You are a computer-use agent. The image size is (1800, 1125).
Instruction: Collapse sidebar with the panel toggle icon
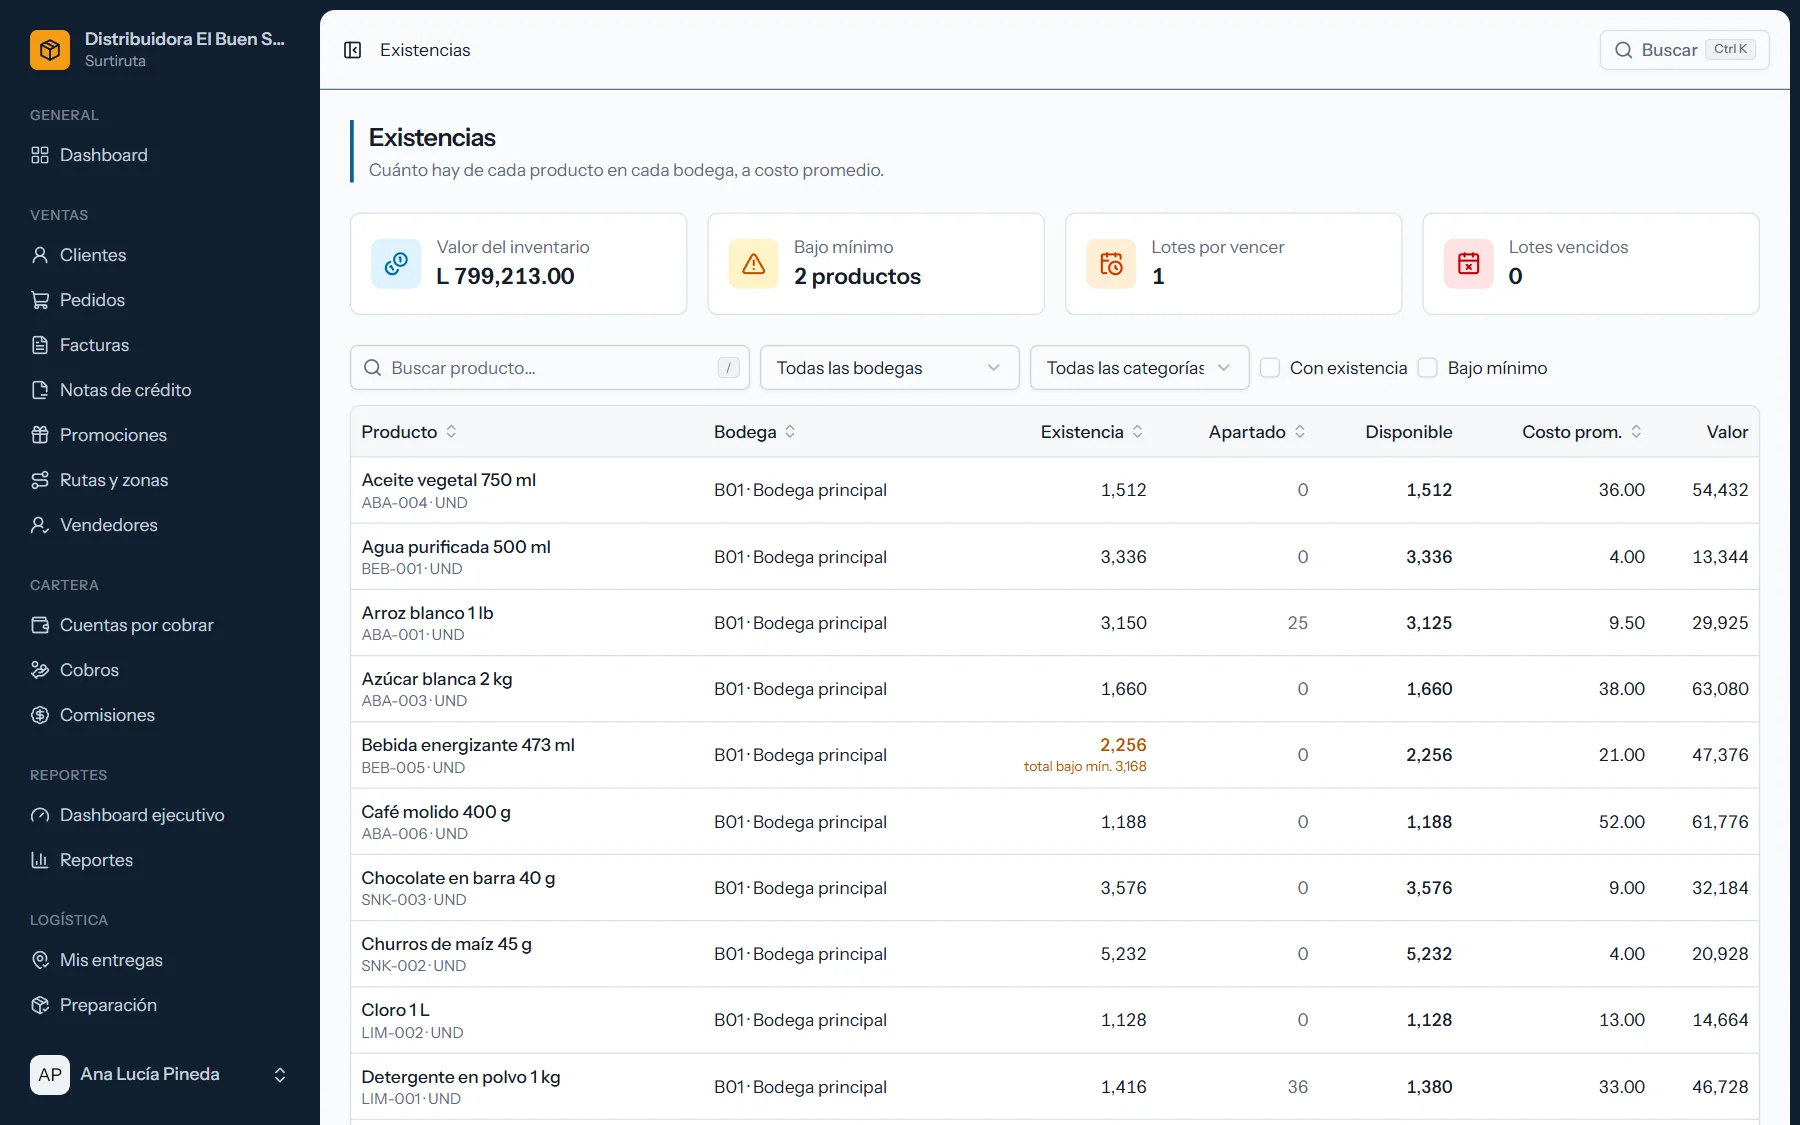352,50
